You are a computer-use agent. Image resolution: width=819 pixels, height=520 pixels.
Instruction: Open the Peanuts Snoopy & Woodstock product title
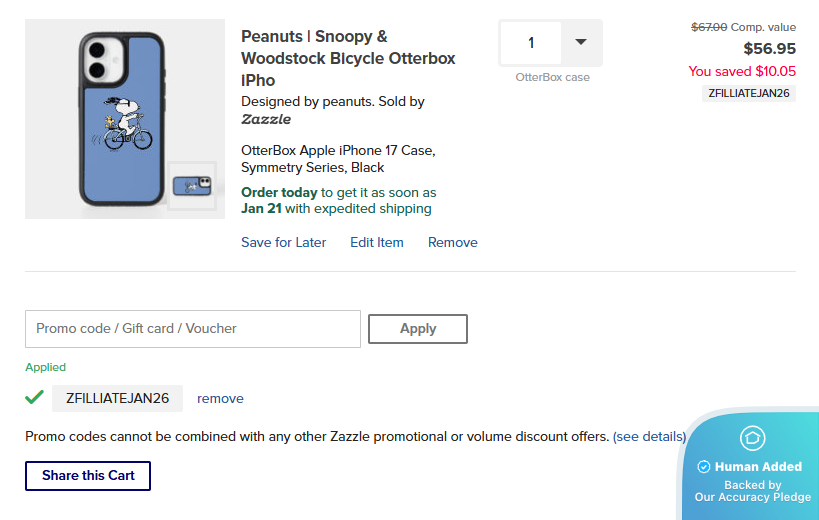tap(348, 58)
